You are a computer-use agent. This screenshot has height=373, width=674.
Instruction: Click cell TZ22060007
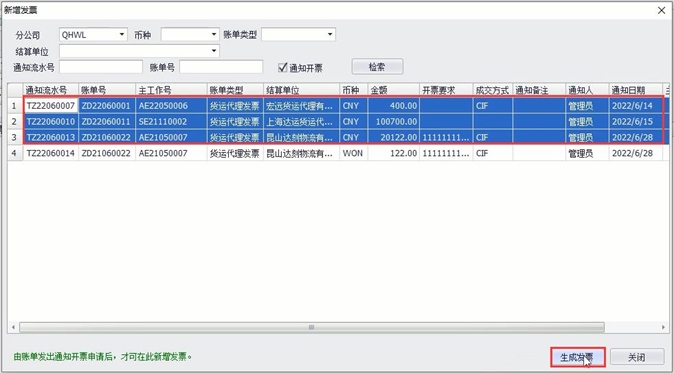point(50,106)
